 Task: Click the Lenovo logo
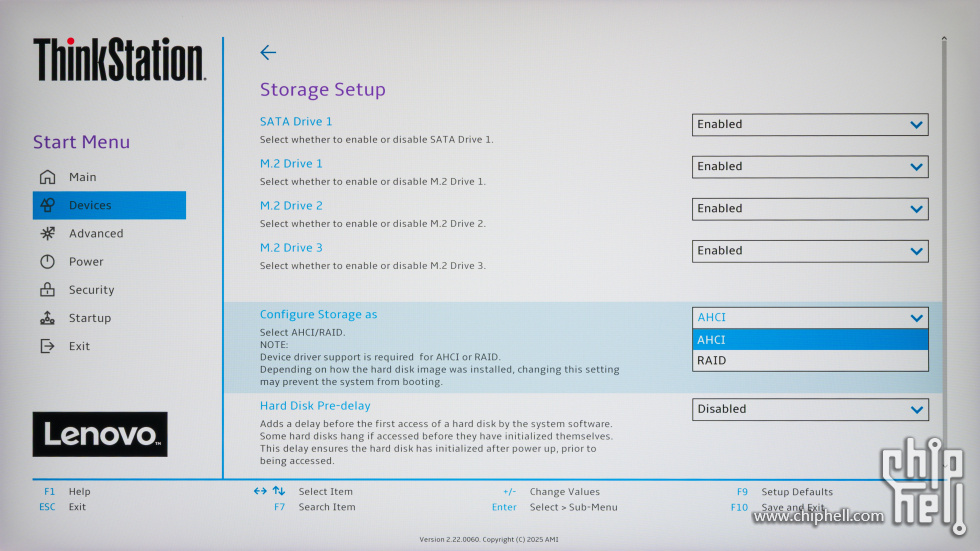click(x=100, y=434)
